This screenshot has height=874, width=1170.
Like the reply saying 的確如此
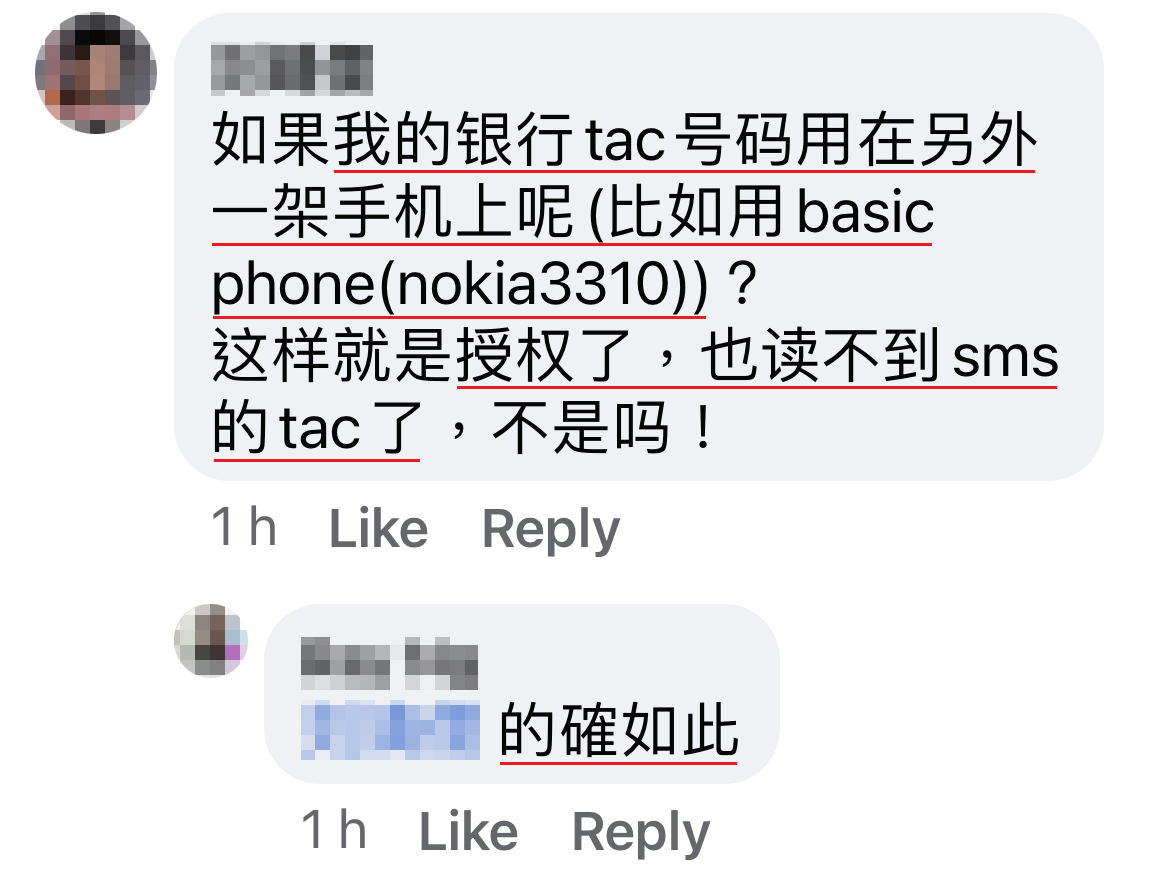(x=469, y=831)
